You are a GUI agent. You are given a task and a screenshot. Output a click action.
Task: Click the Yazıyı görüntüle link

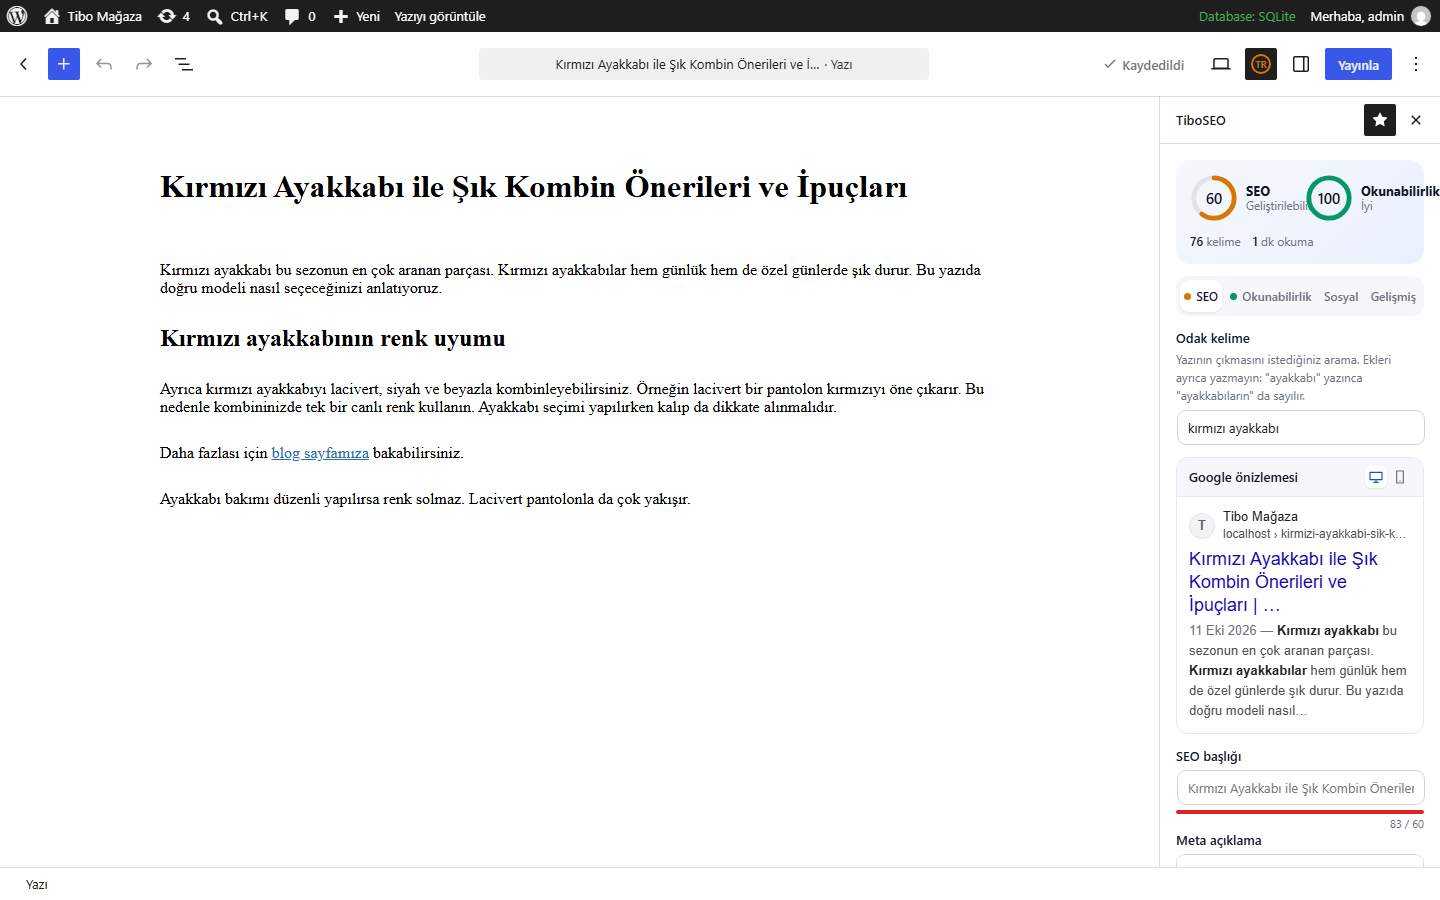click(440, 16)
